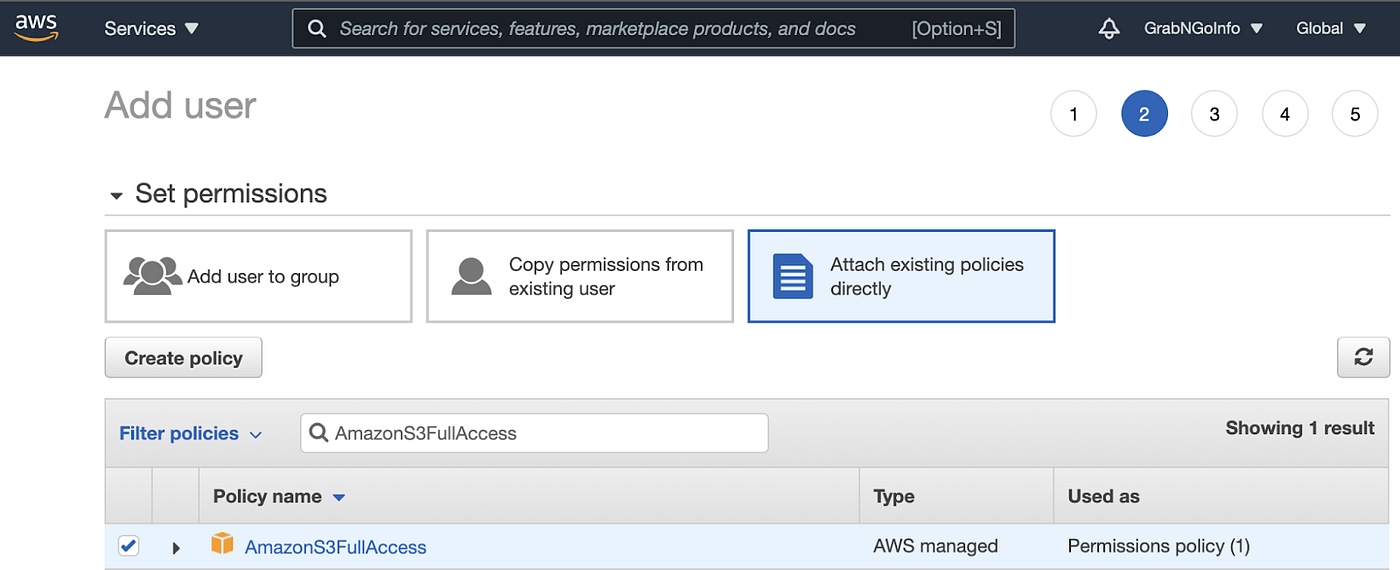Click the magnifier icon in top search bar
This screenshot has width=1400, height=570.
[x=317, y=29]
